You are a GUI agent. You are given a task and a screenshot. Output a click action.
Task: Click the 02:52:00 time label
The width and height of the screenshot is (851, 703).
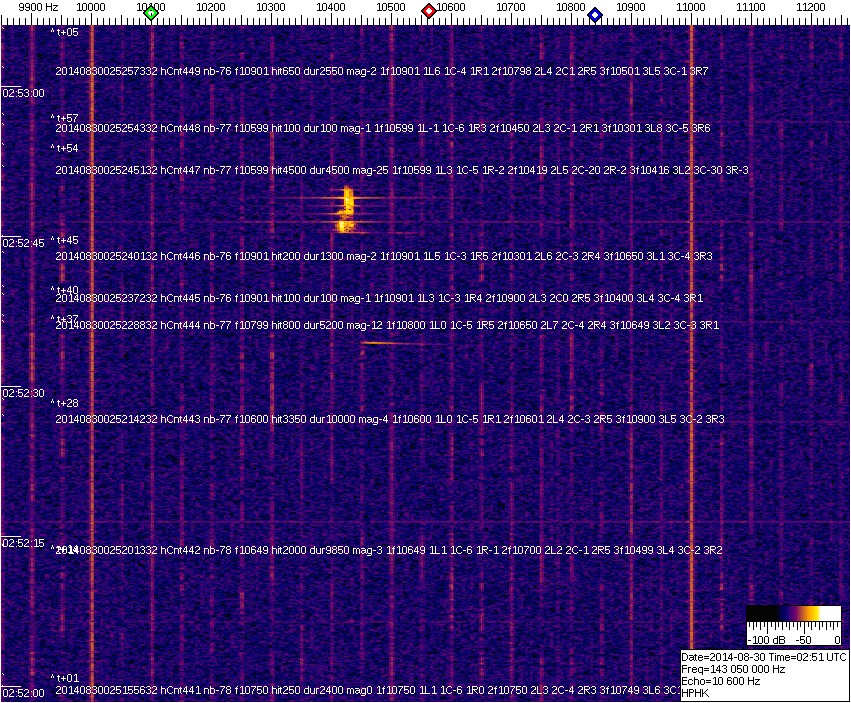[23, 693]
